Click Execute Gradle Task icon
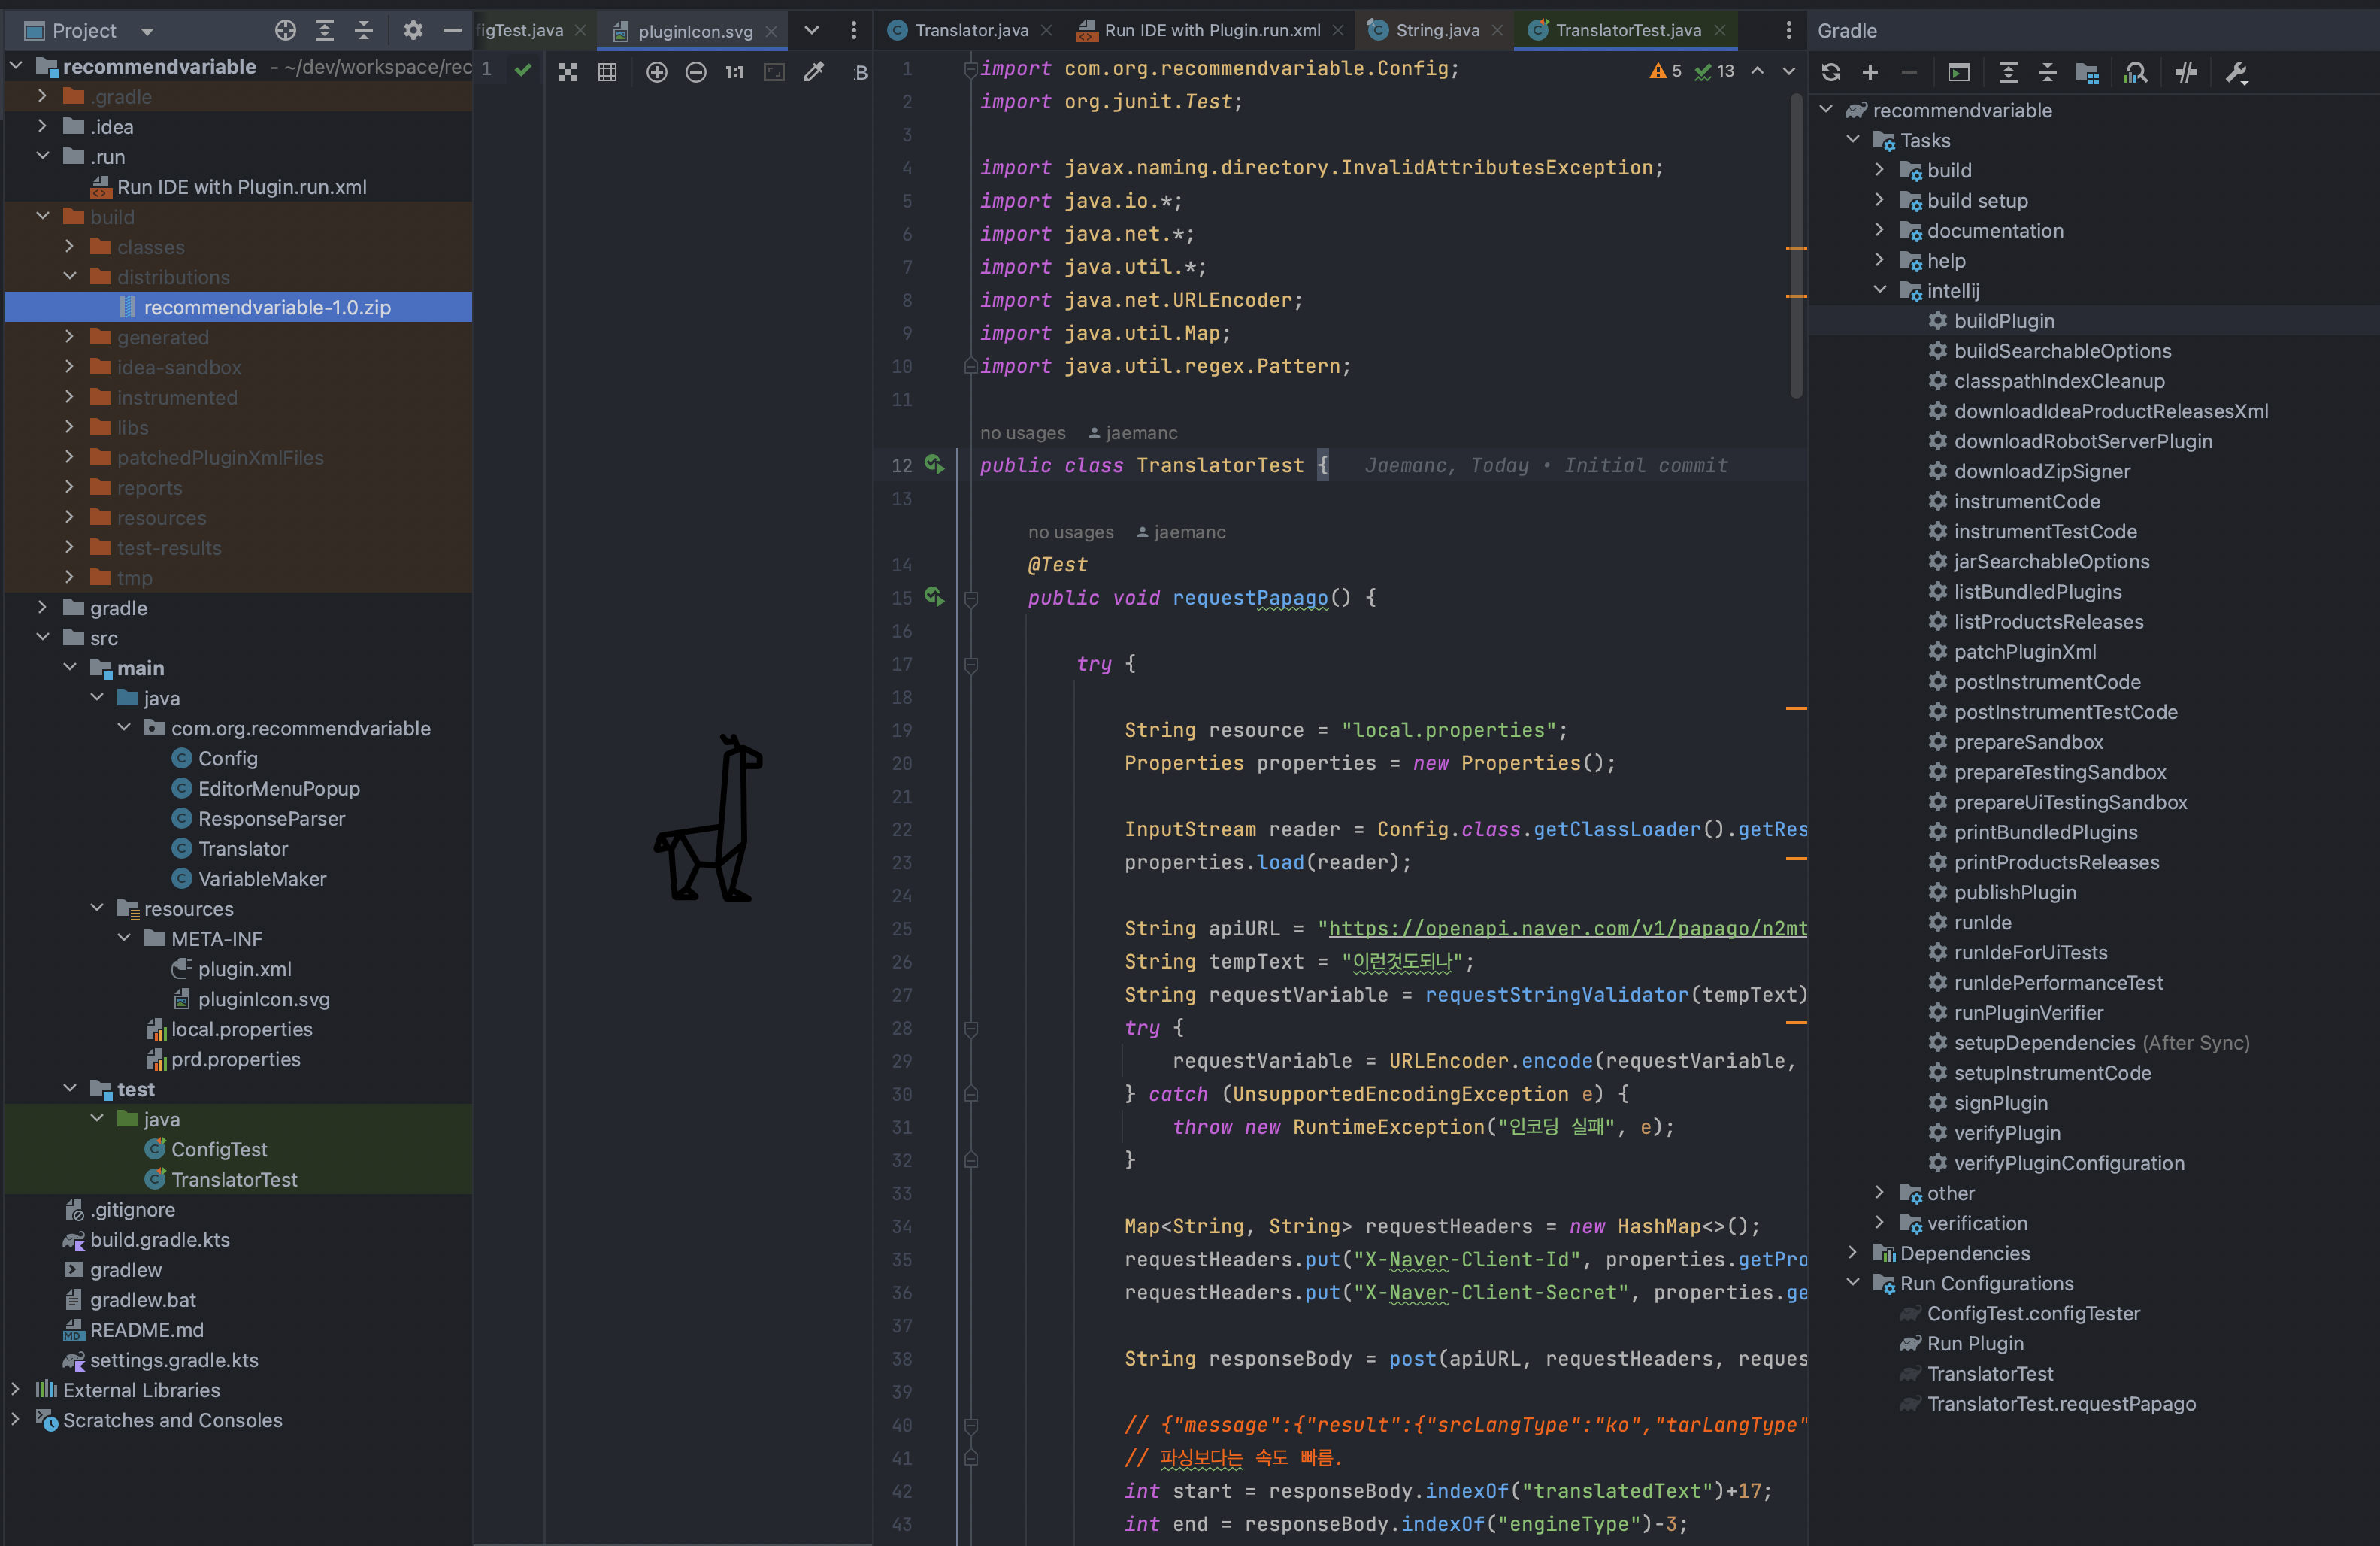 coord(1959,72)
